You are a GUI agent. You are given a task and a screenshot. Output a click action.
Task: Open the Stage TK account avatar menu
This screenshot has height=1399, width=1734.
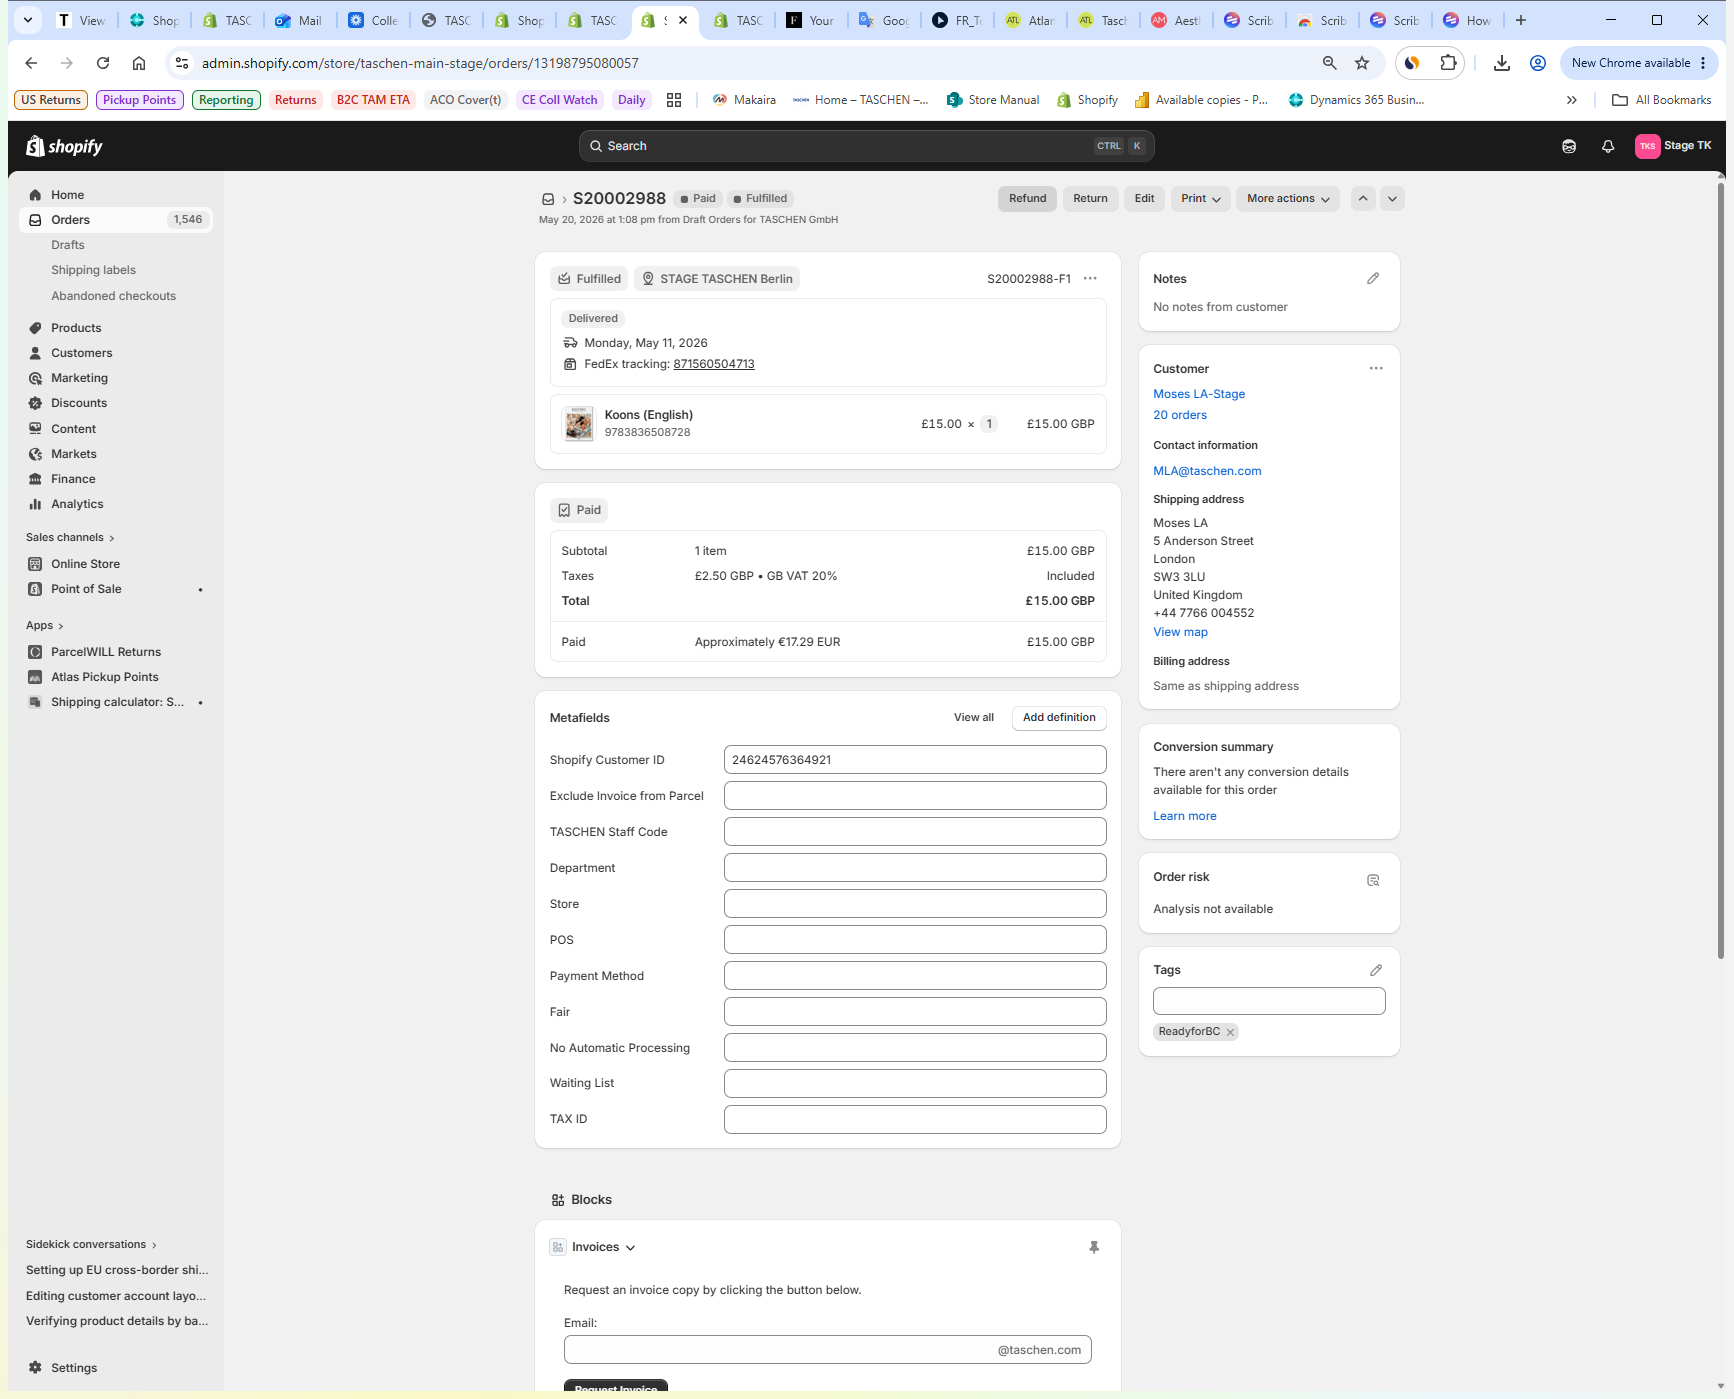(x=1673, y=146)
